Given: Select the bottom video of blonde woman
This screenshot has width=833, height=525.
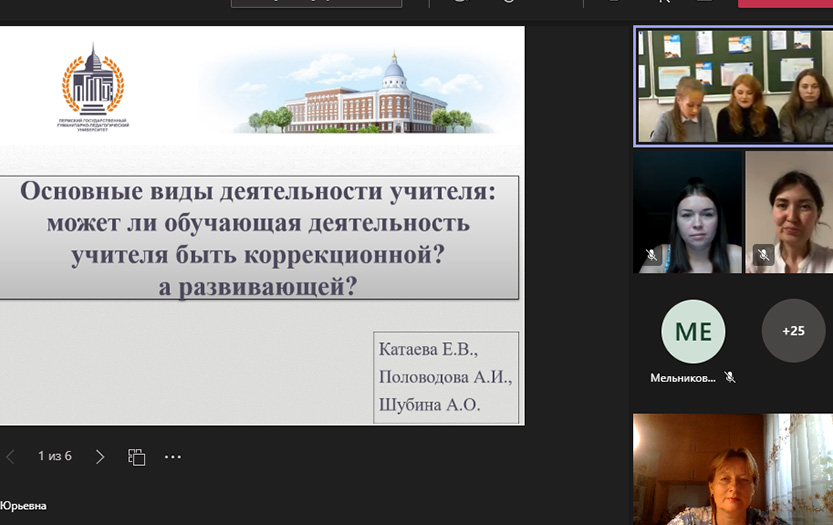Looking at the screenshot, I should coord(732,469).
